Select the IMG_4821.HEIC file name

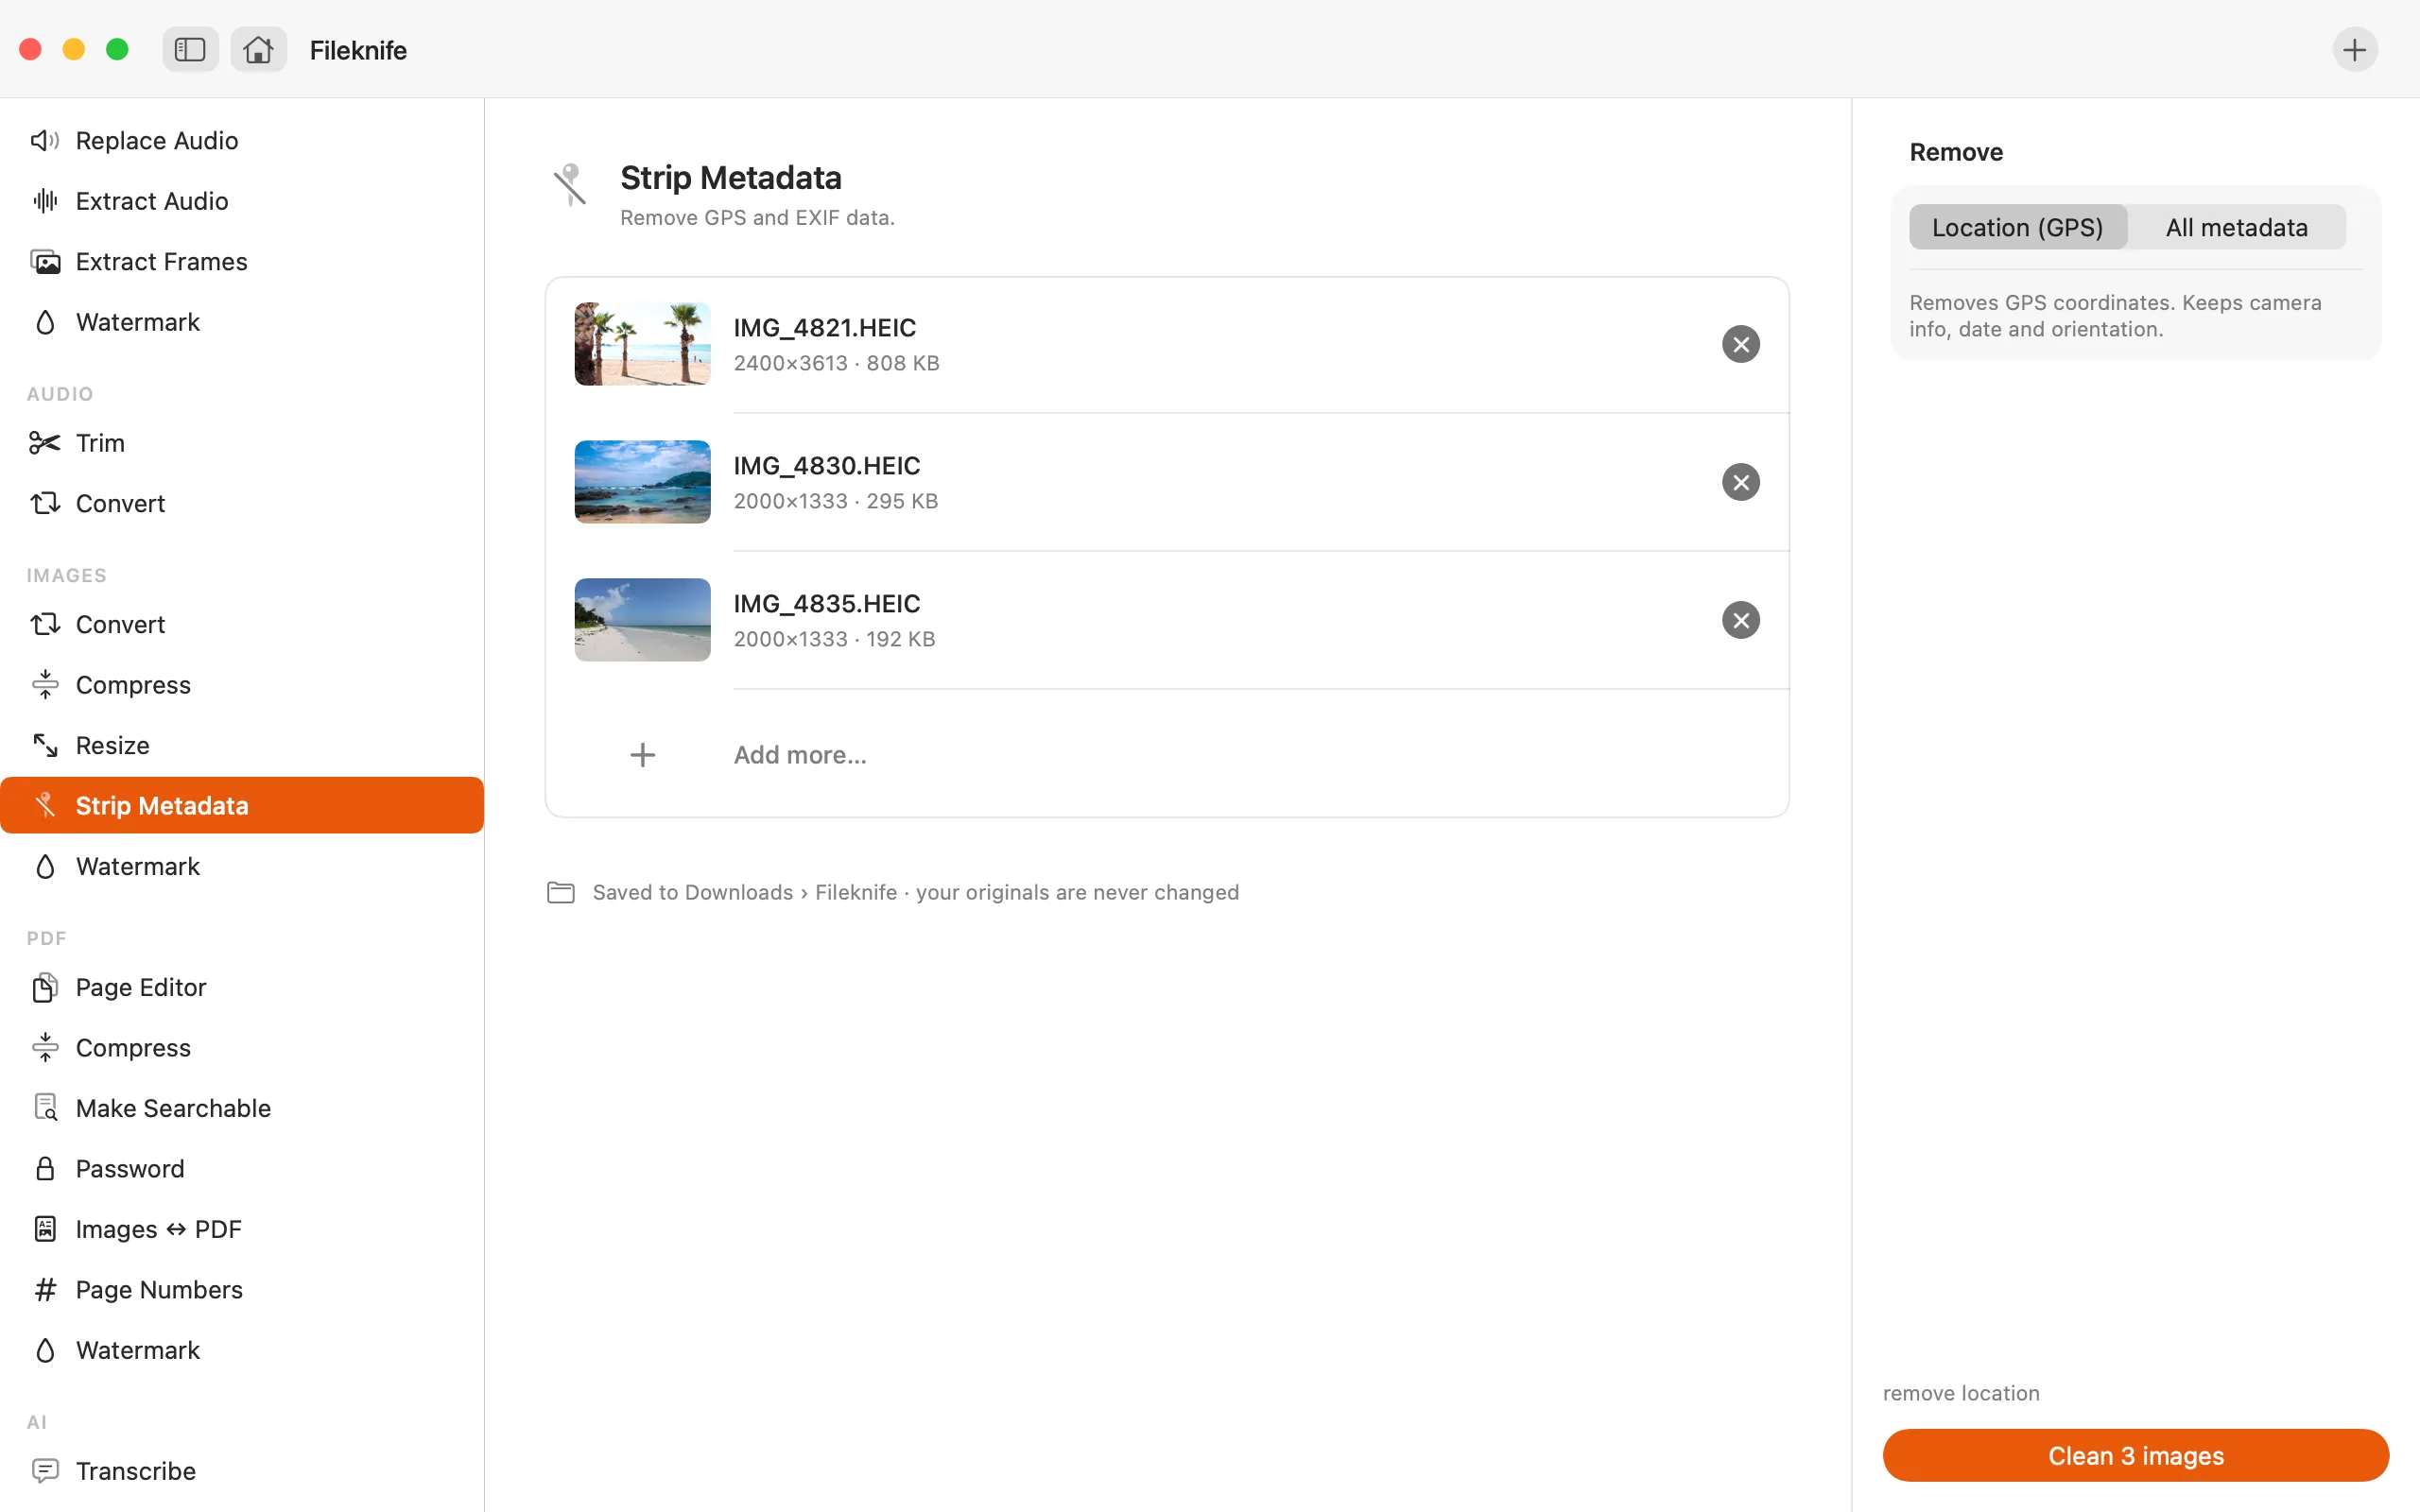(x=825, y=328)
